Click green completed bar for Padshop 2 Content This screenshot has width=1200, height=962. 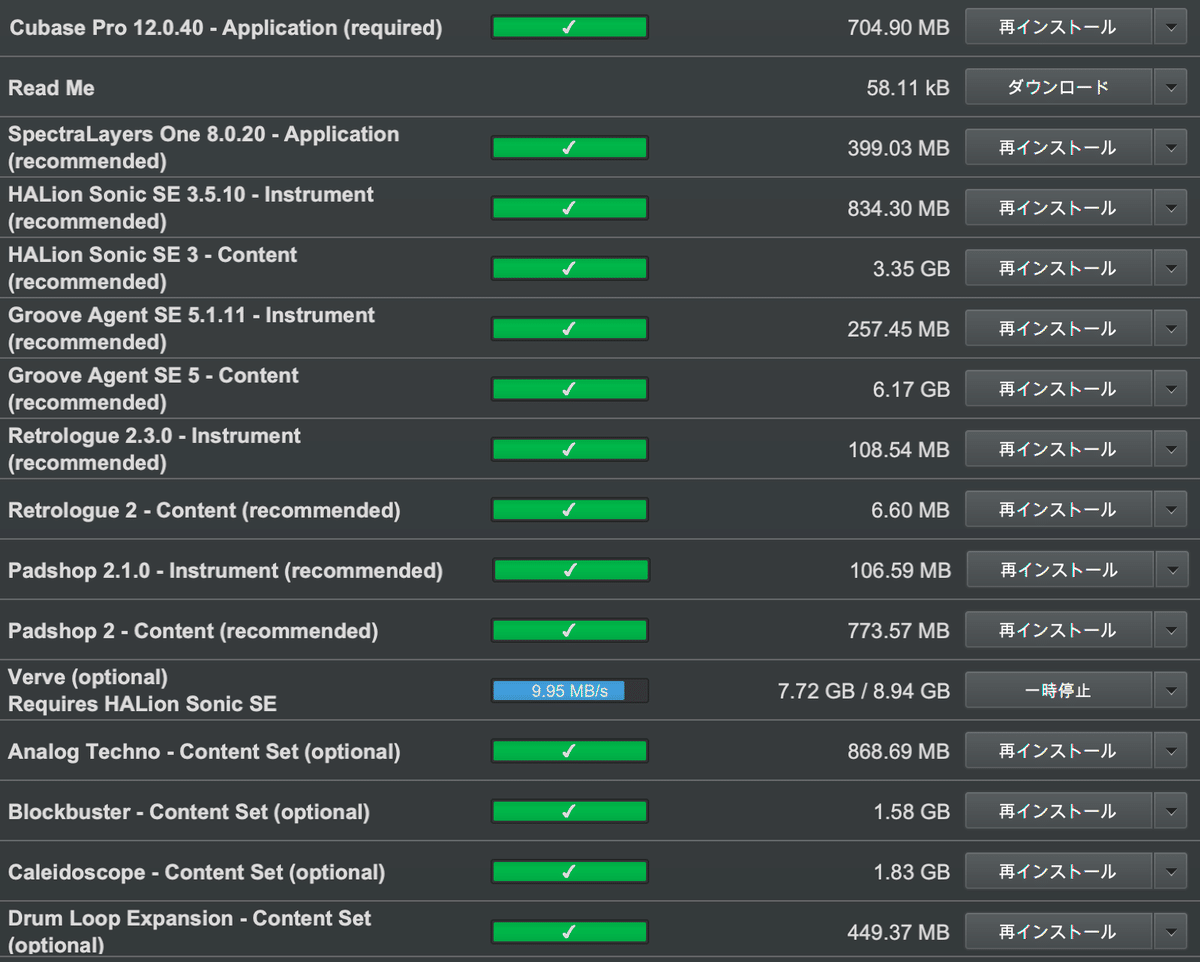click(x=570, y=630)
